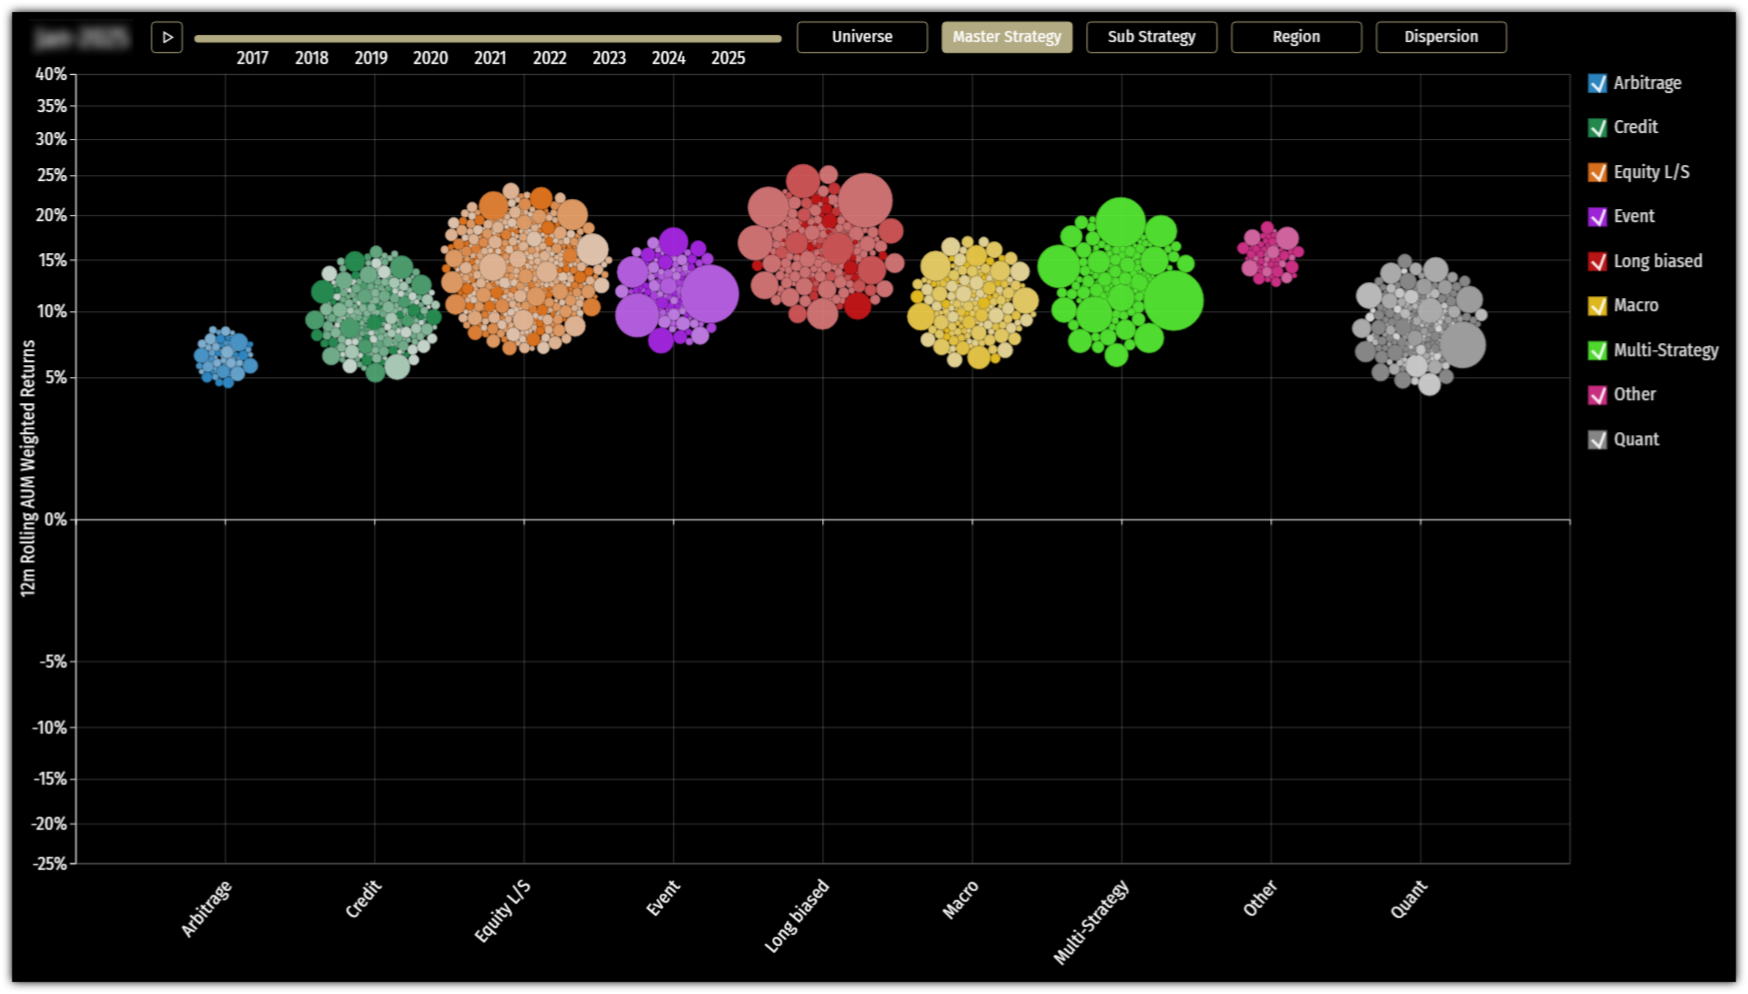Show the Dispersion view

pos(1440,37)
